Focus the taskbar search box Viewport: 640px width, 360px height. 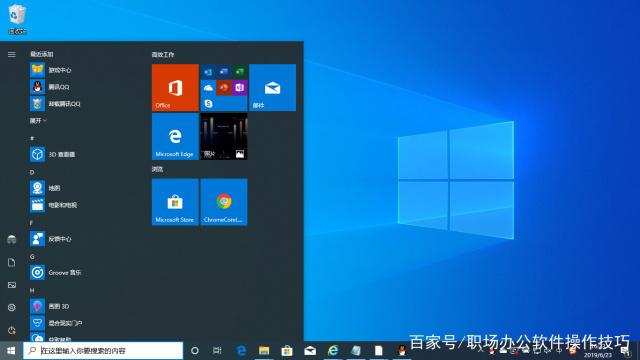[103, 351]
